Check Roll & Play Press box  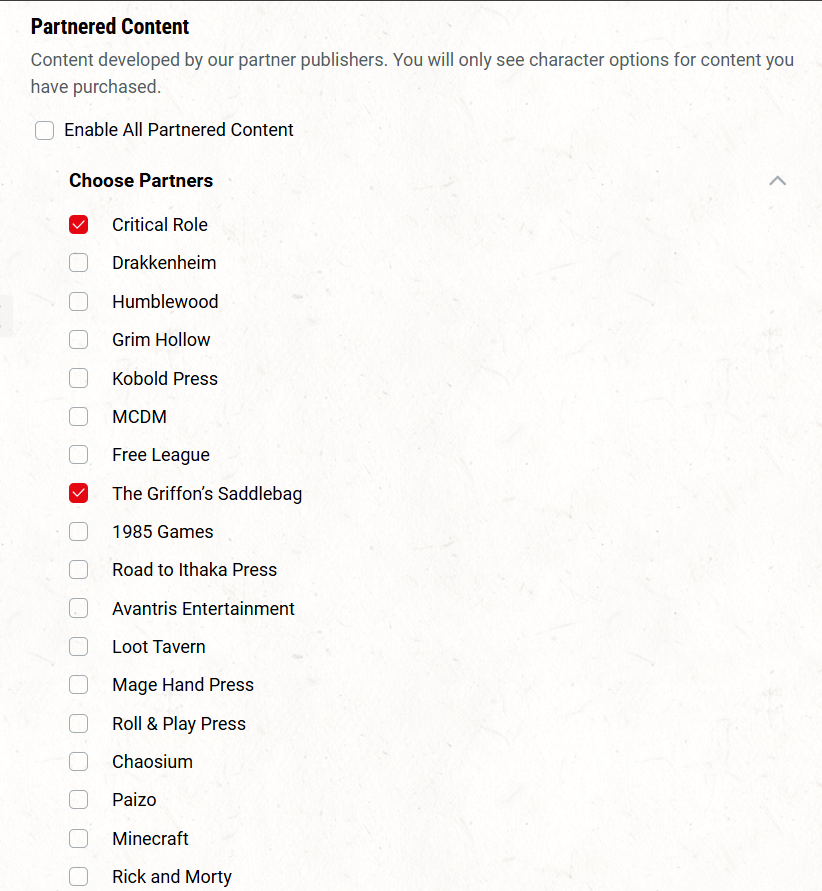click(x=79, y=724)
